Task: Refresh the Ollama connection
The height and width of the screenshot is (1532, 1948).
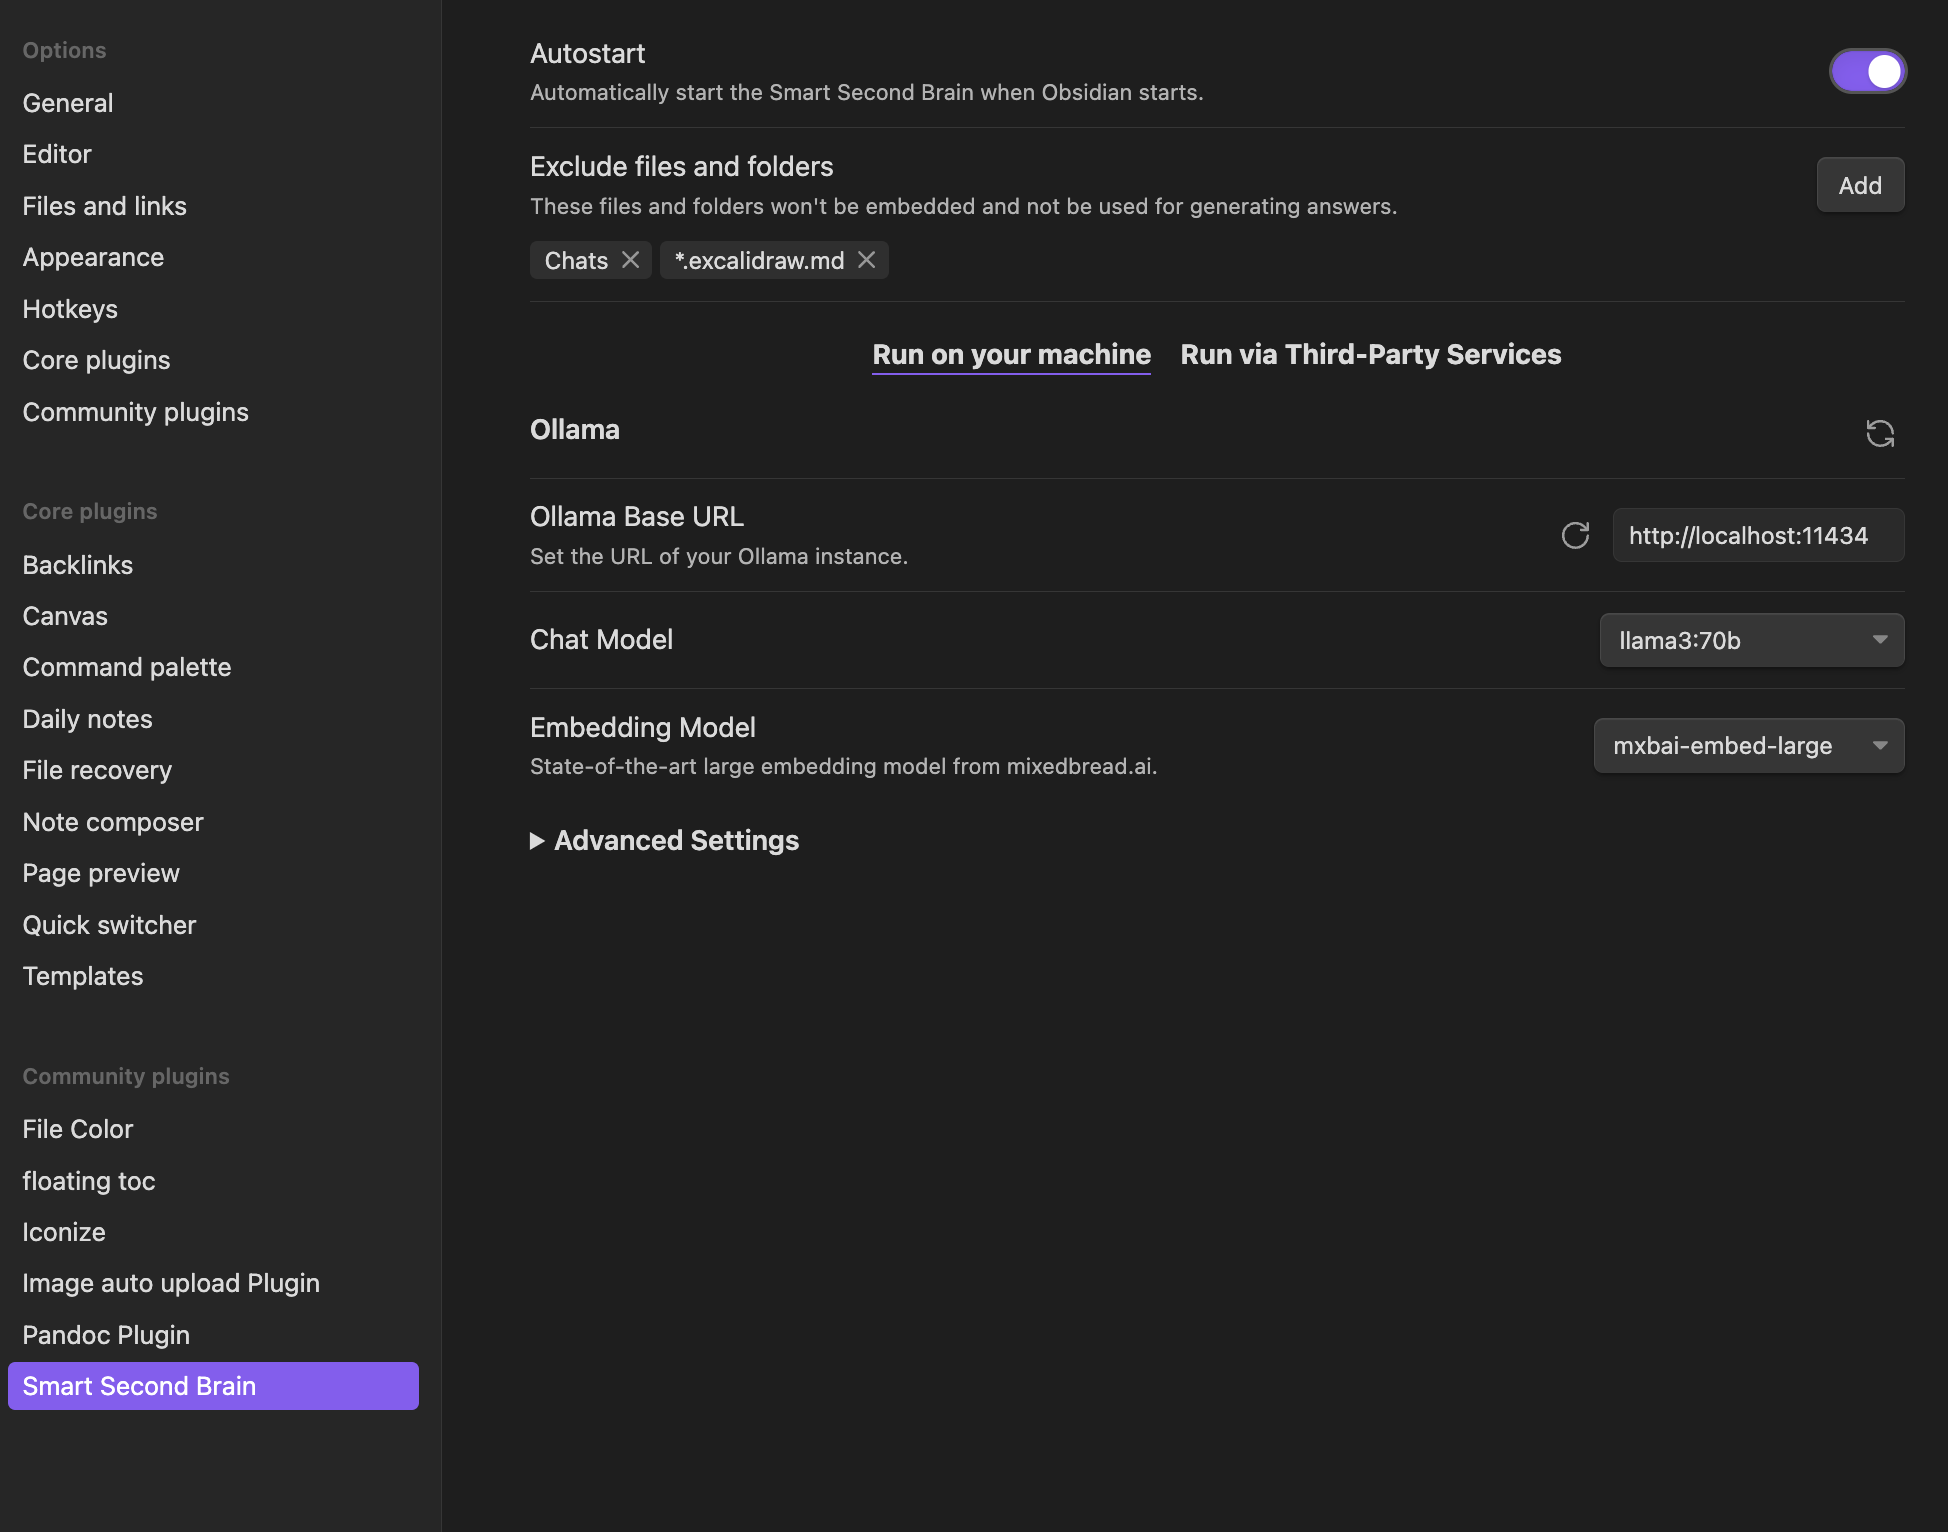Action: 1880,433
